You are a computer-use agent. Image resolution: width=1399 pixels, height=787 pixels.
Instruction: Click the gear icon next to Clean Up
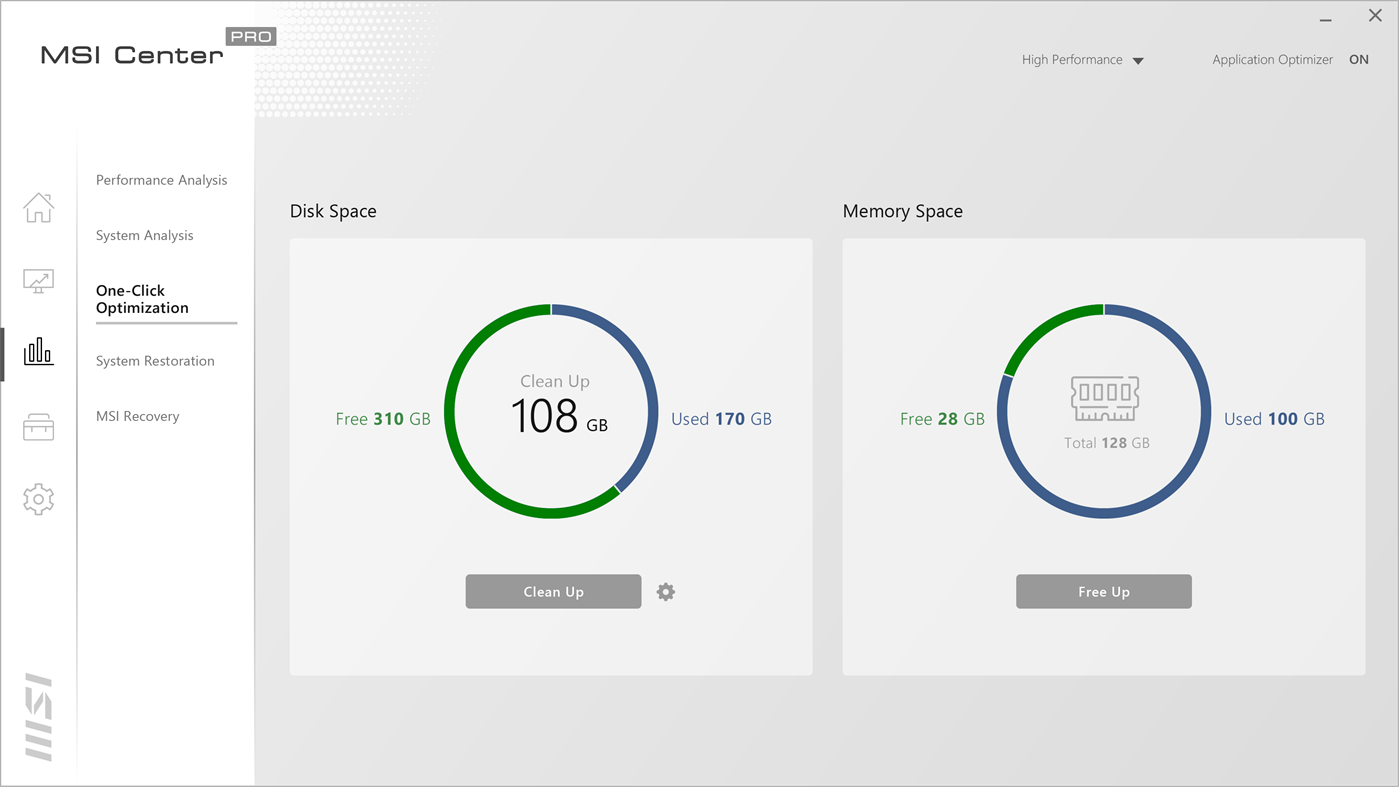tap(665, 591)
